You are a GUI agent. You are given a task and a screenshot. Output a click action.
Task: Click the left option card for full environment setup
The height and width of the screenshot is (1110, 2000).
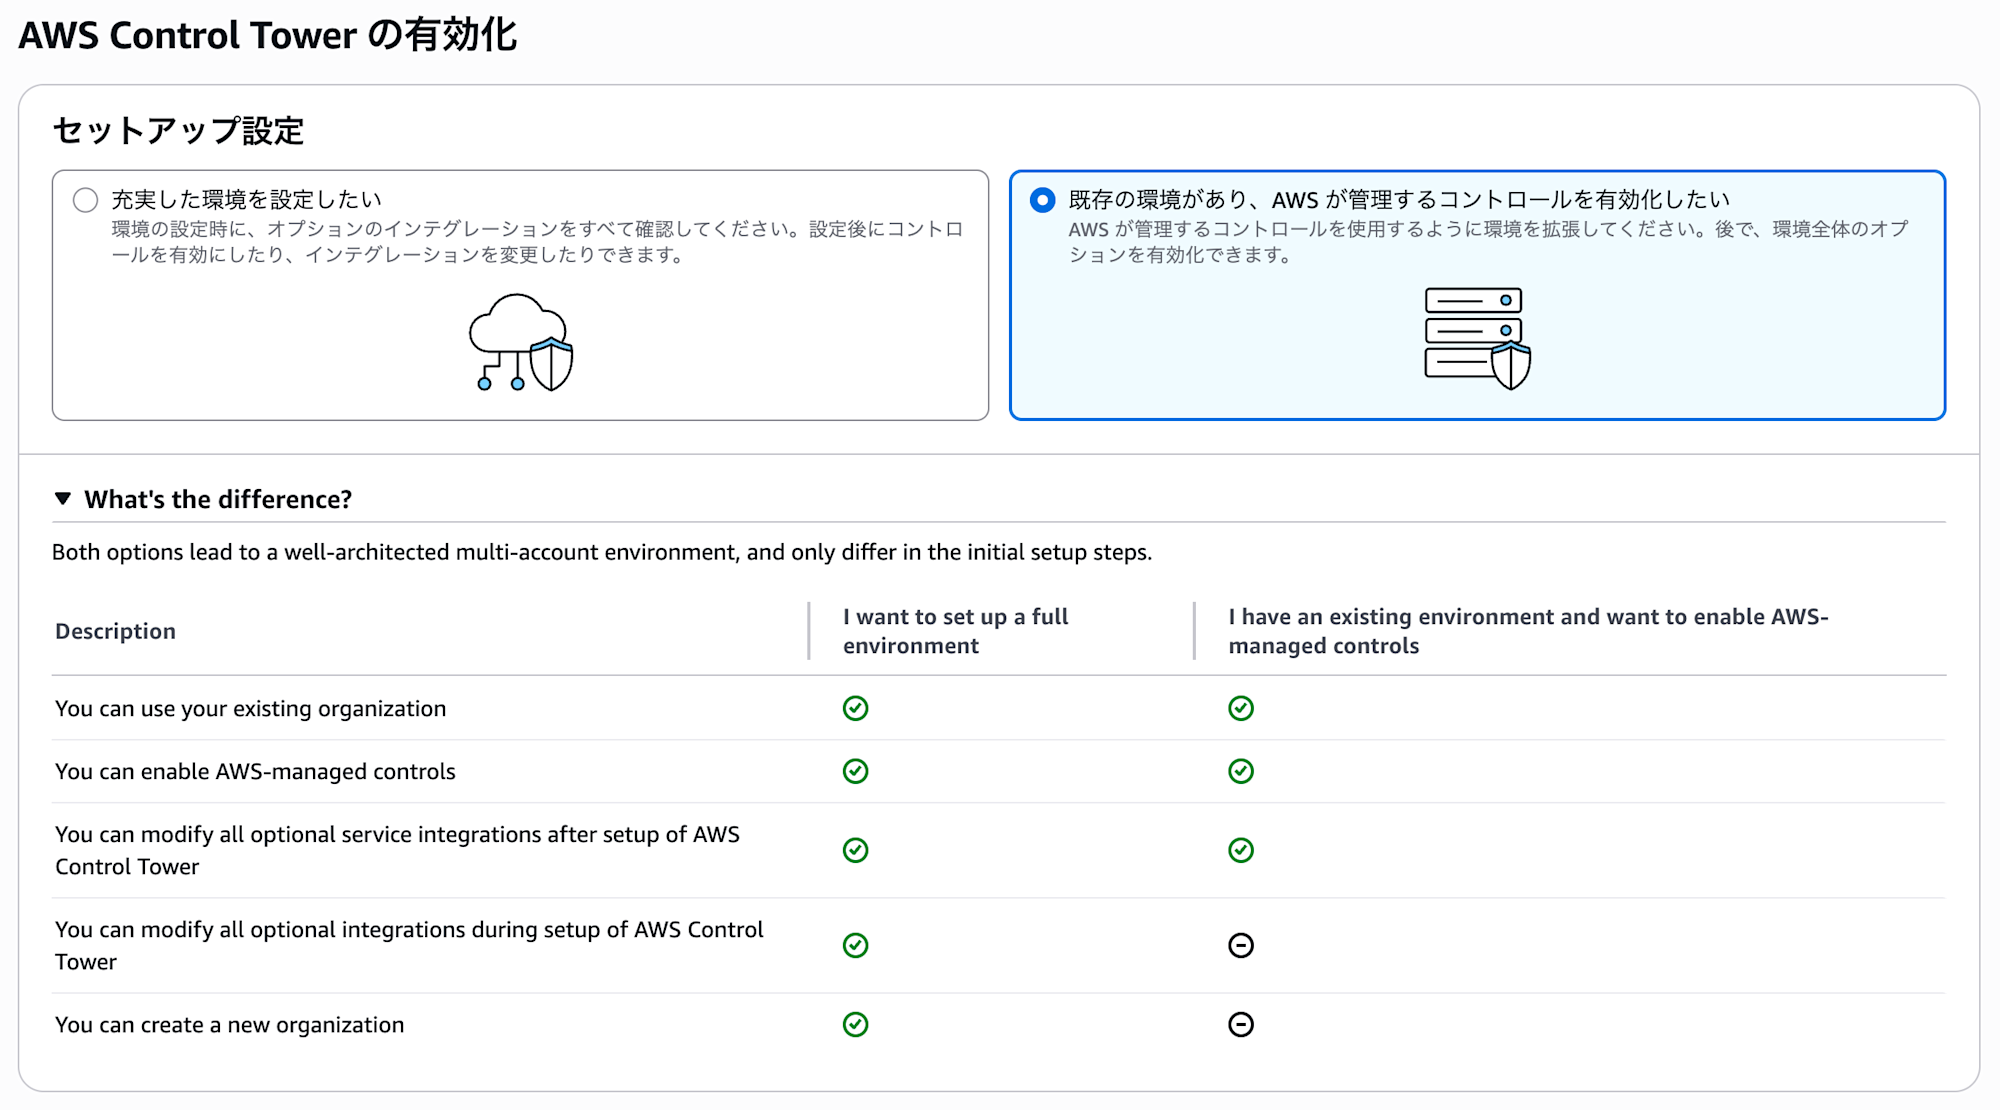click(518, 294)
